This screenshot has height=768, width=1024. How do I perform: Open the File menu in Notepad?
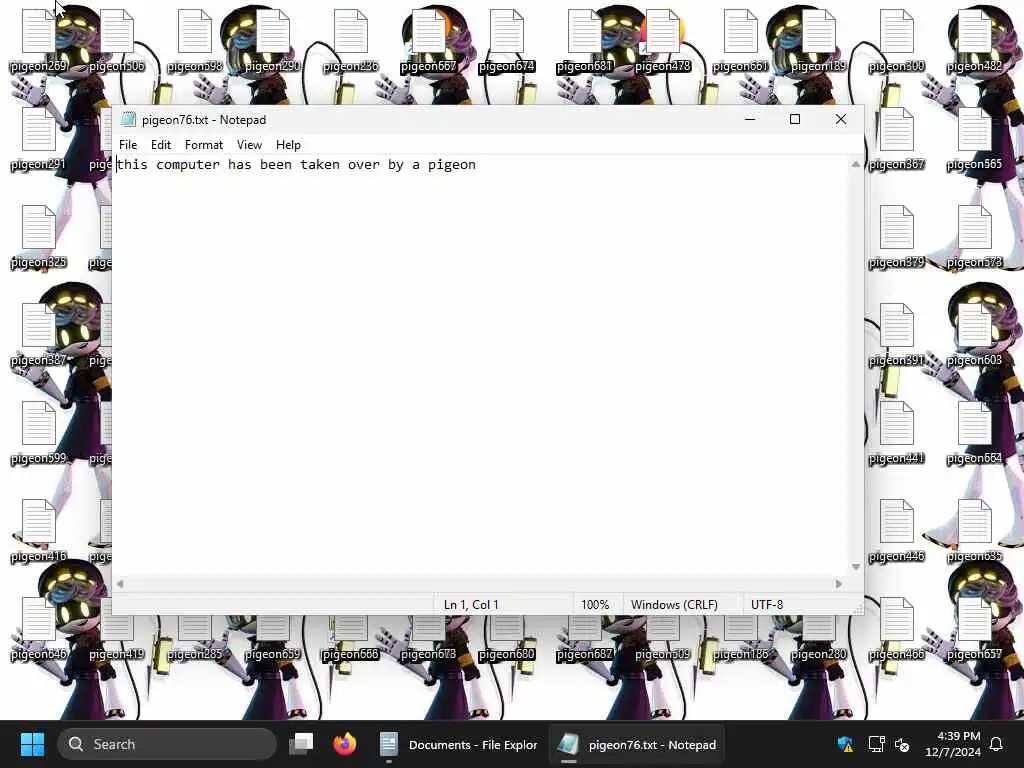point(128,145)
